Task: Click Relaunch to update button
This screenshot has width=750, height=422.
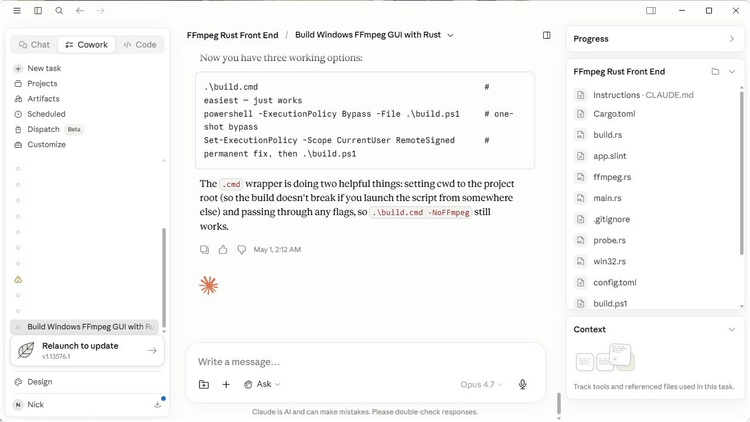Action: [87, 351]
